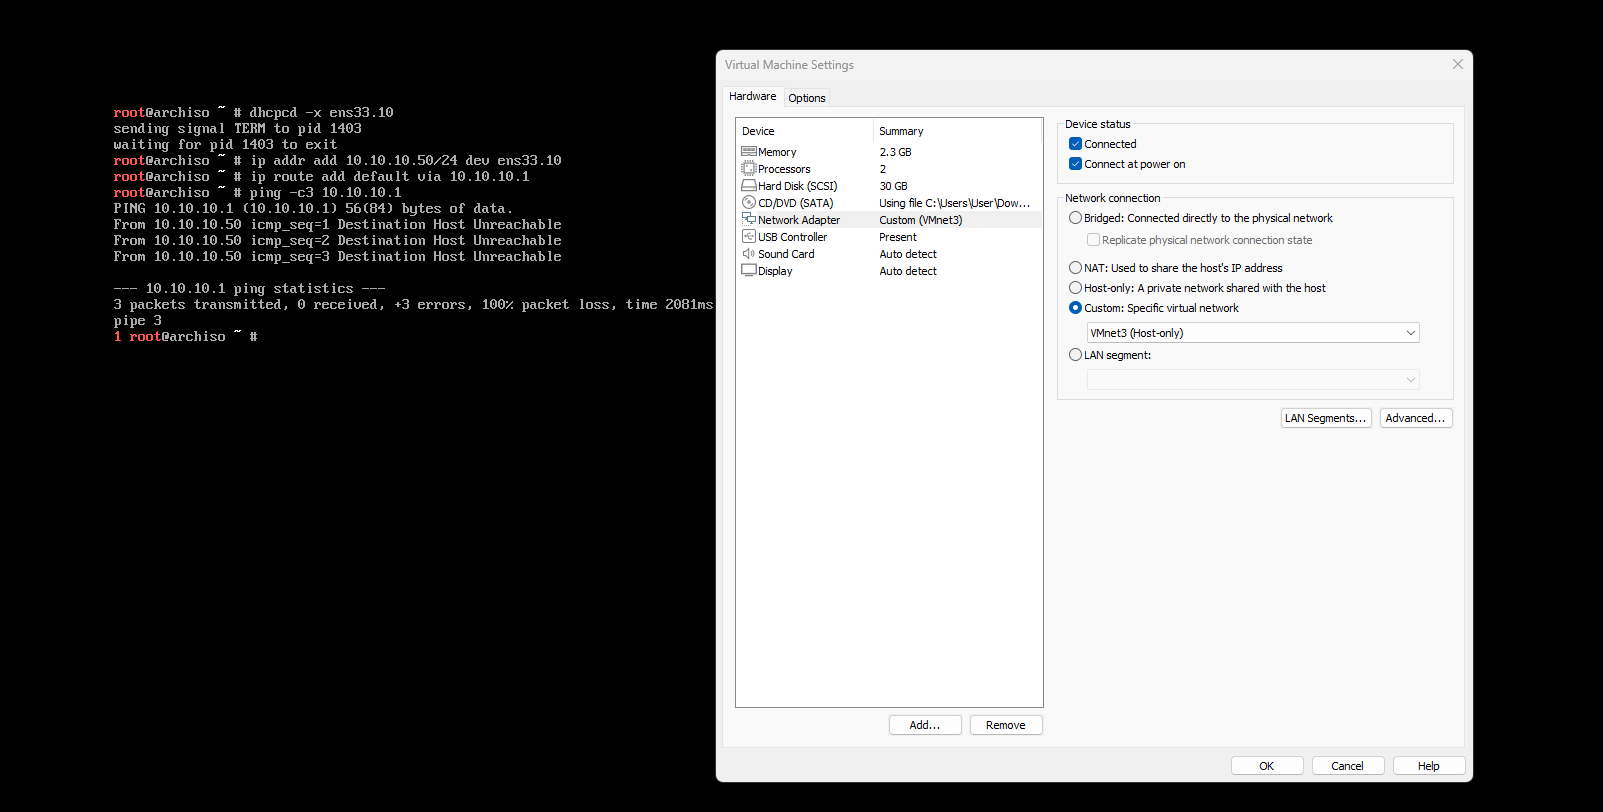Screen dimensions: 1603x812
Task: Click the LAN Segments... button
Action: click(x=1325, y=418)
